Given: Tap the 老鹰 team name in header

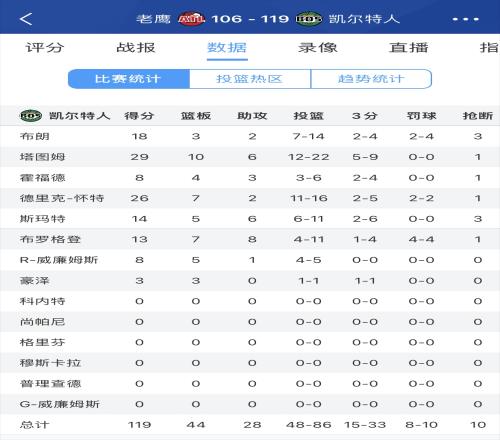Looking at the screenshot, I should point(153,19).
